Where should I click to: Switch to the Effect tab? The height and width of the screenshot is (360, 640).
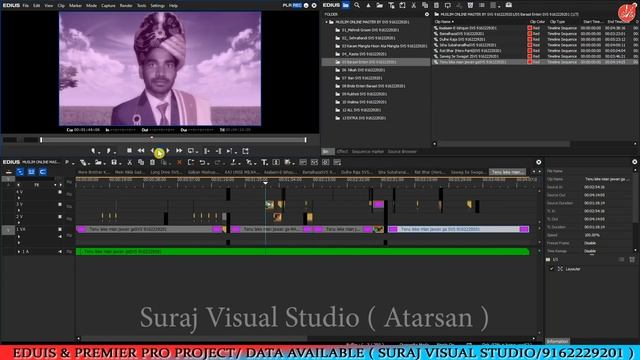[342, 152]
